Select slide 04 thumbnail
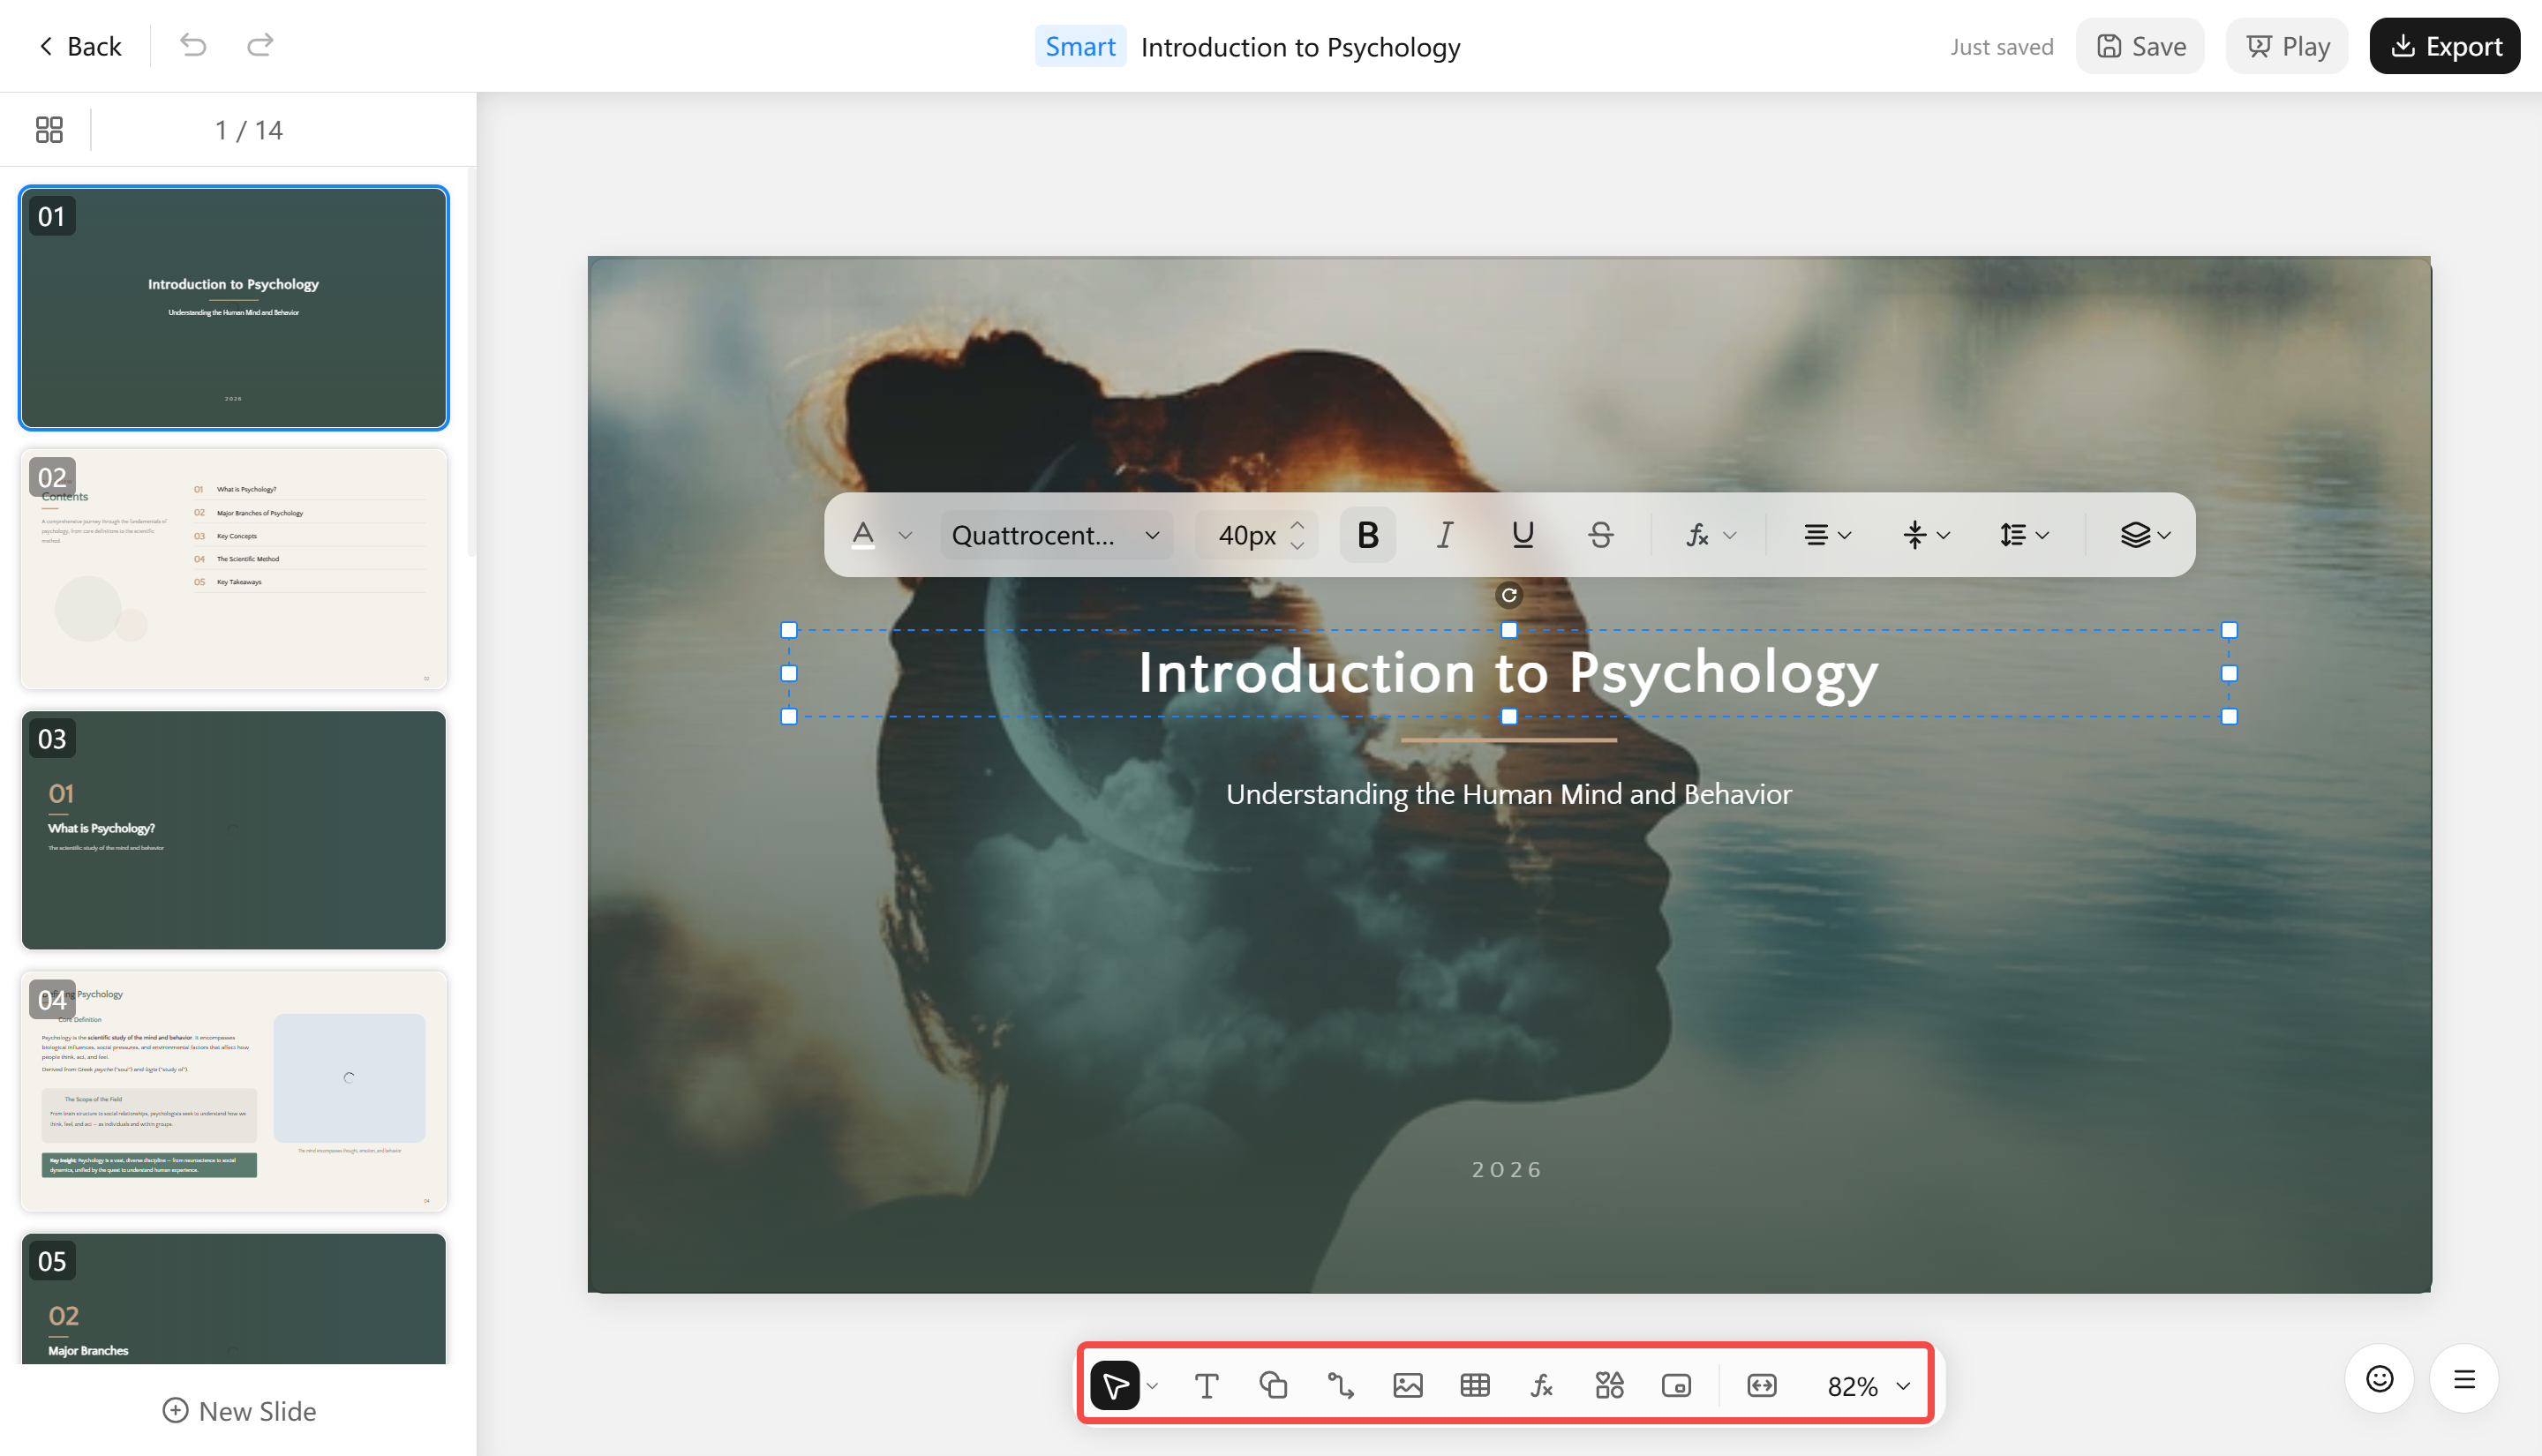The height and width of the screenshot is (1456, 2542). point(234,1091)
